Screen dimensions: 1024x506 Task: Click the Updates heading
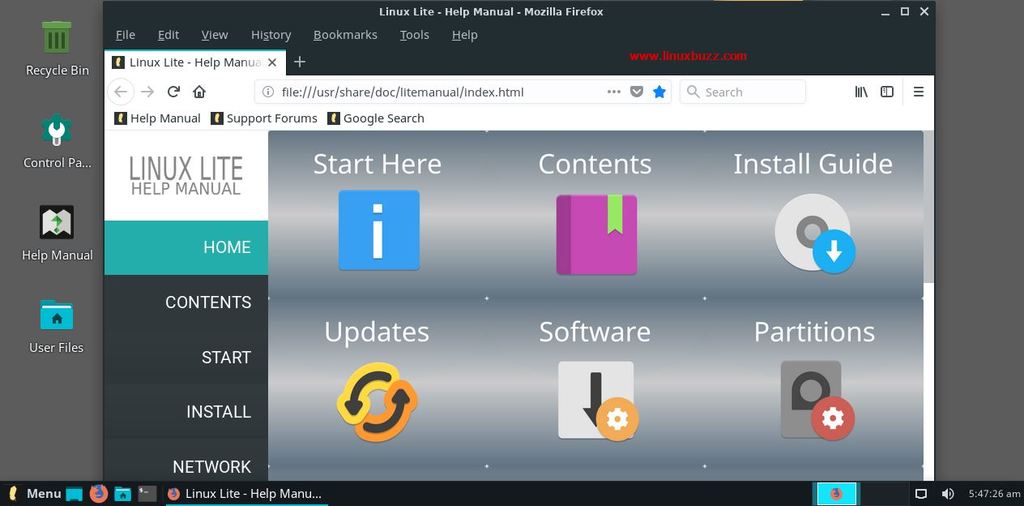(x=377, y=332)
